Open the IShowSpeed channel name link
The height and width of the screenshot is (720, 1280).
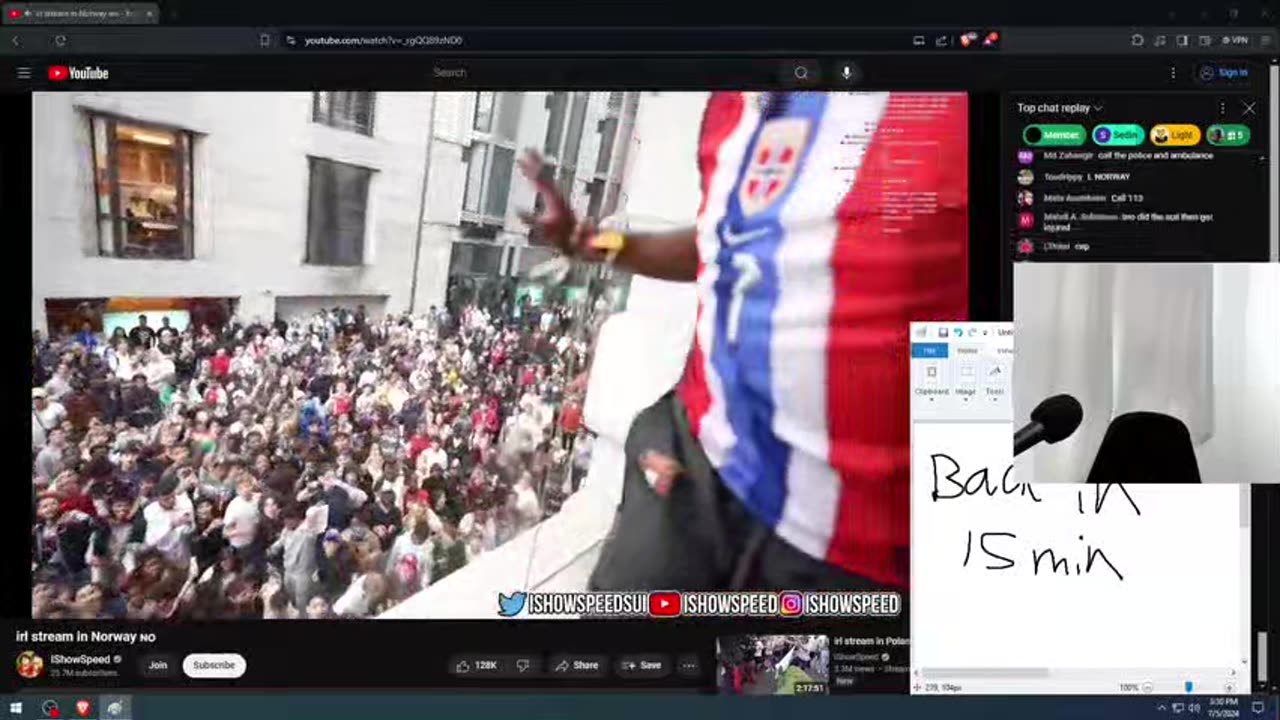pos(80,660)
